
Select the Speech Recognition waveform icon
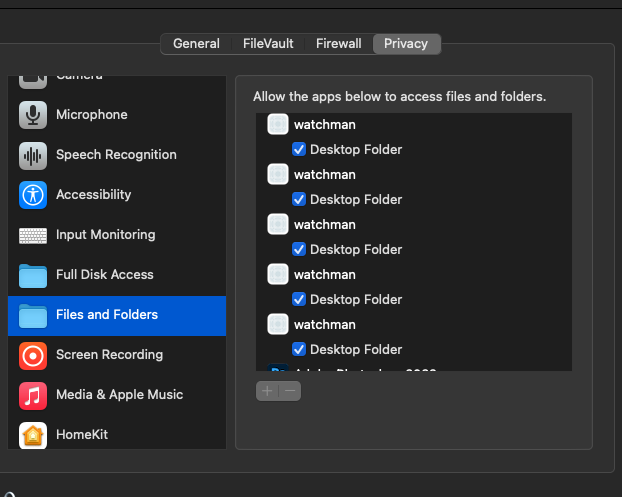click(x=33, y=155)
